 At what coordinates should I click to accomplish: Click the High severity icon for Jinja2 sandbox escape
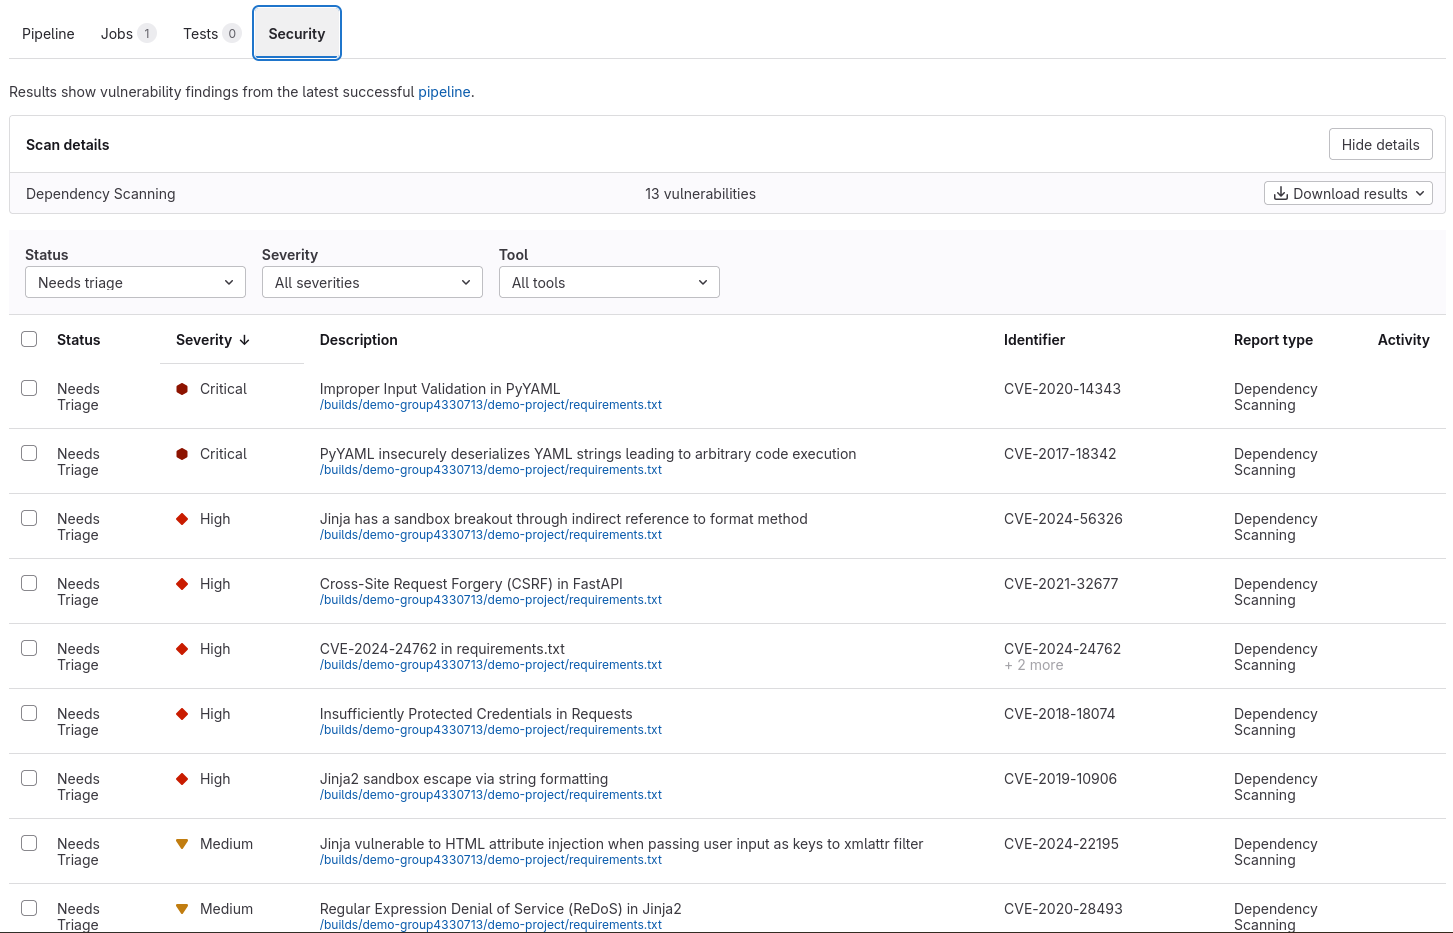pyautogui.click(x=181, y=778)
